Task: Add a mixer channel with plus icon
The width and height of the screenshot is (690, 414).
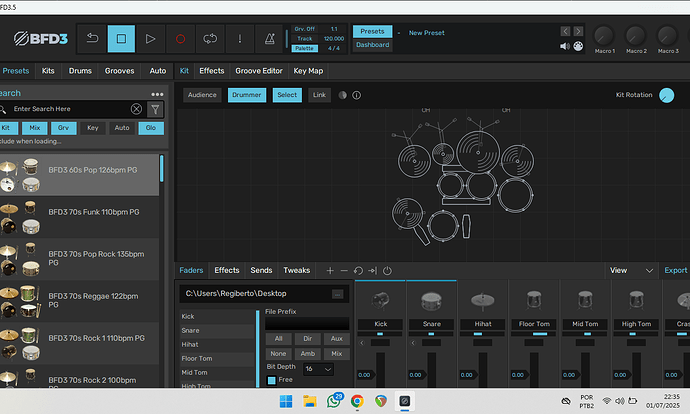Action: coord(330,271)
